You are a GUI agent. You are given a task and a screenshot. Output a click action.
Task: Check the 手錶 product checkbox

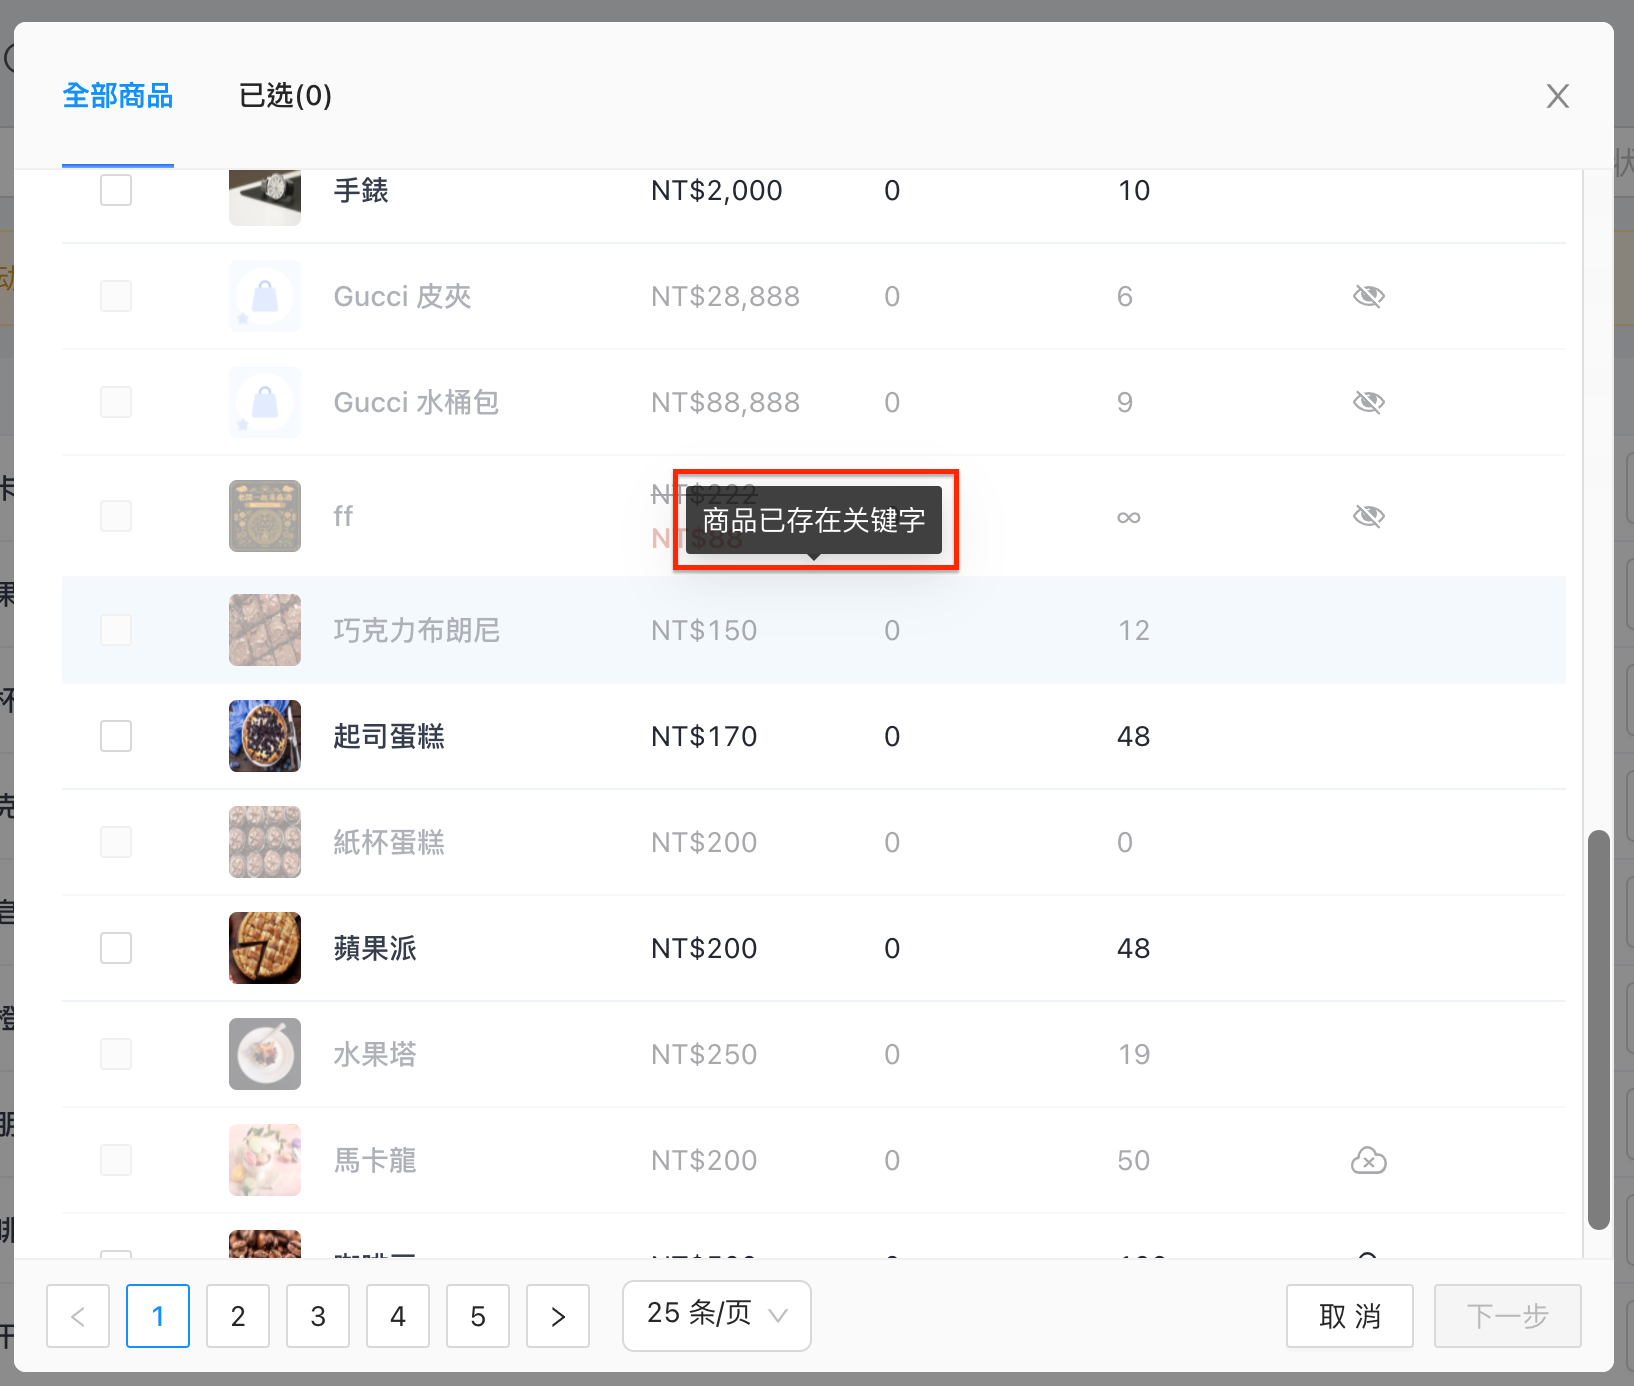[x=116, y=190]
